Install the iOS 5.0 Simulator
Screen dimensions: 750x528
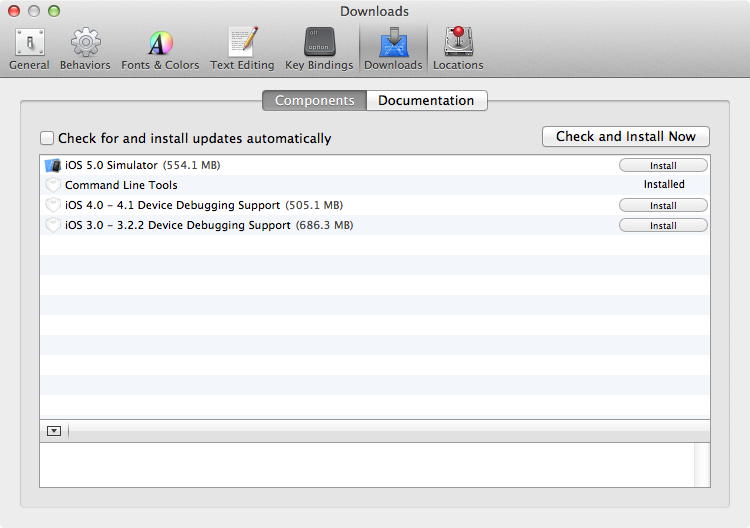(x=663, y=165)
